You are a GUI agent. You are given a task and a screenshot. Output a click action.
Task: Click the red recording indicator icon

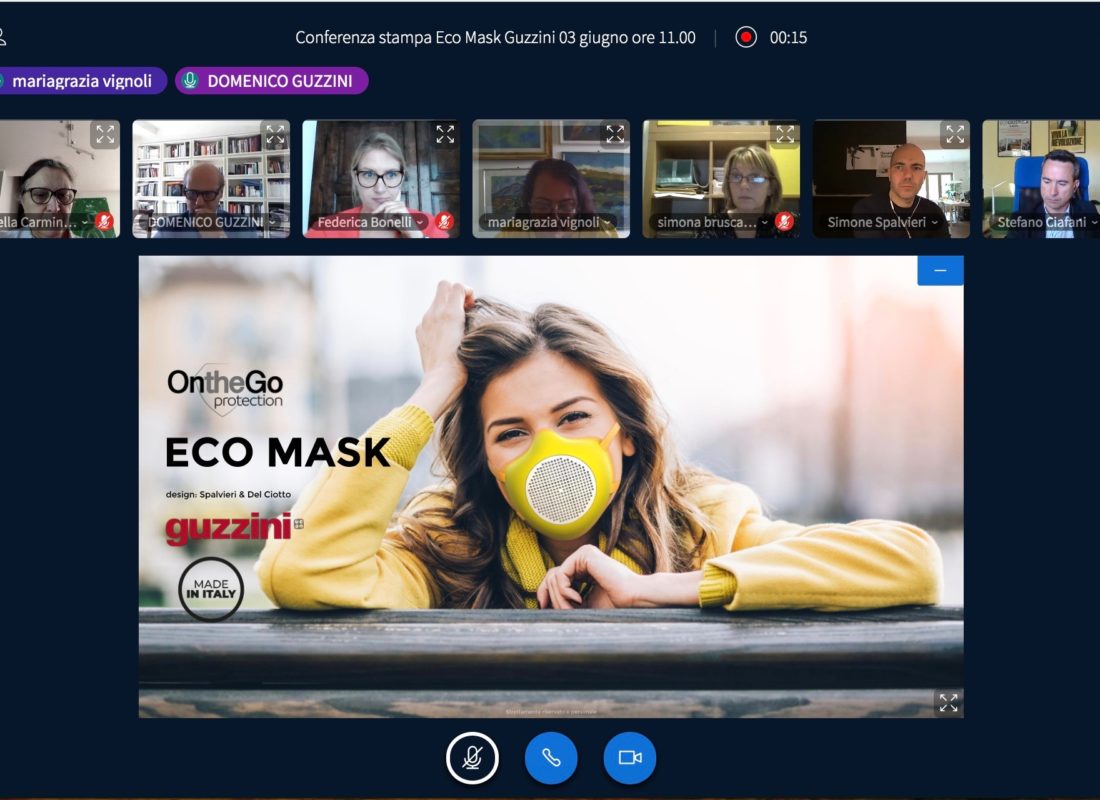tap(746, 37)
